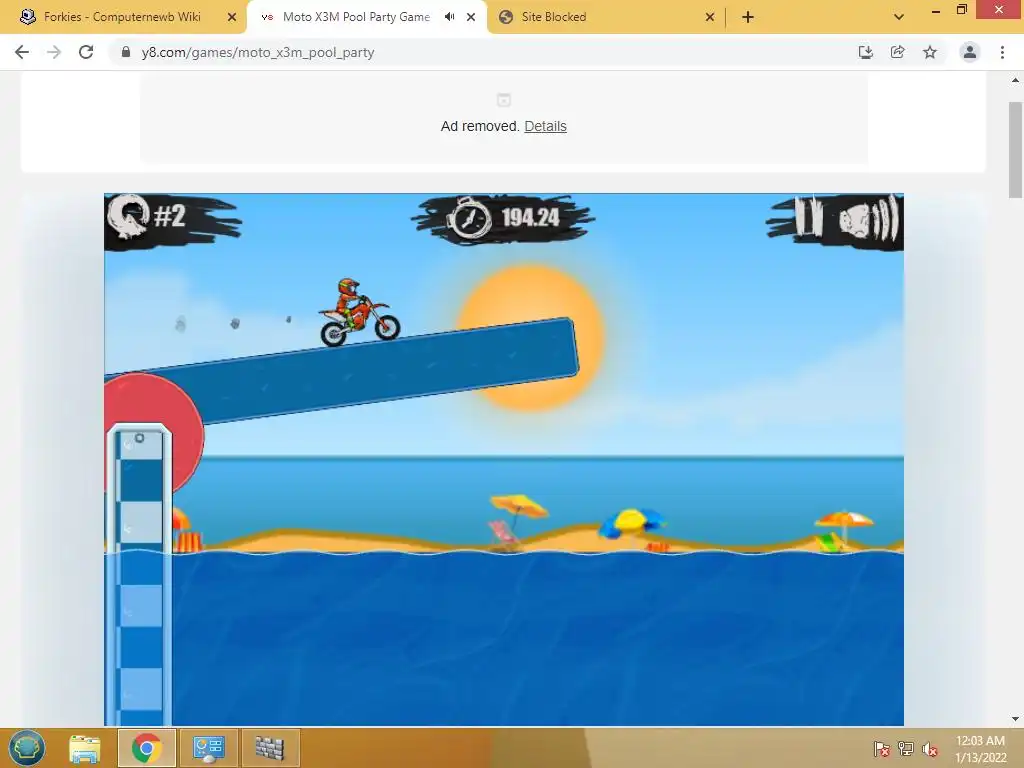This screenshot has width=1024, height=768.
Task: Click the motorbike rider in the game
Action: click(359, 312)
